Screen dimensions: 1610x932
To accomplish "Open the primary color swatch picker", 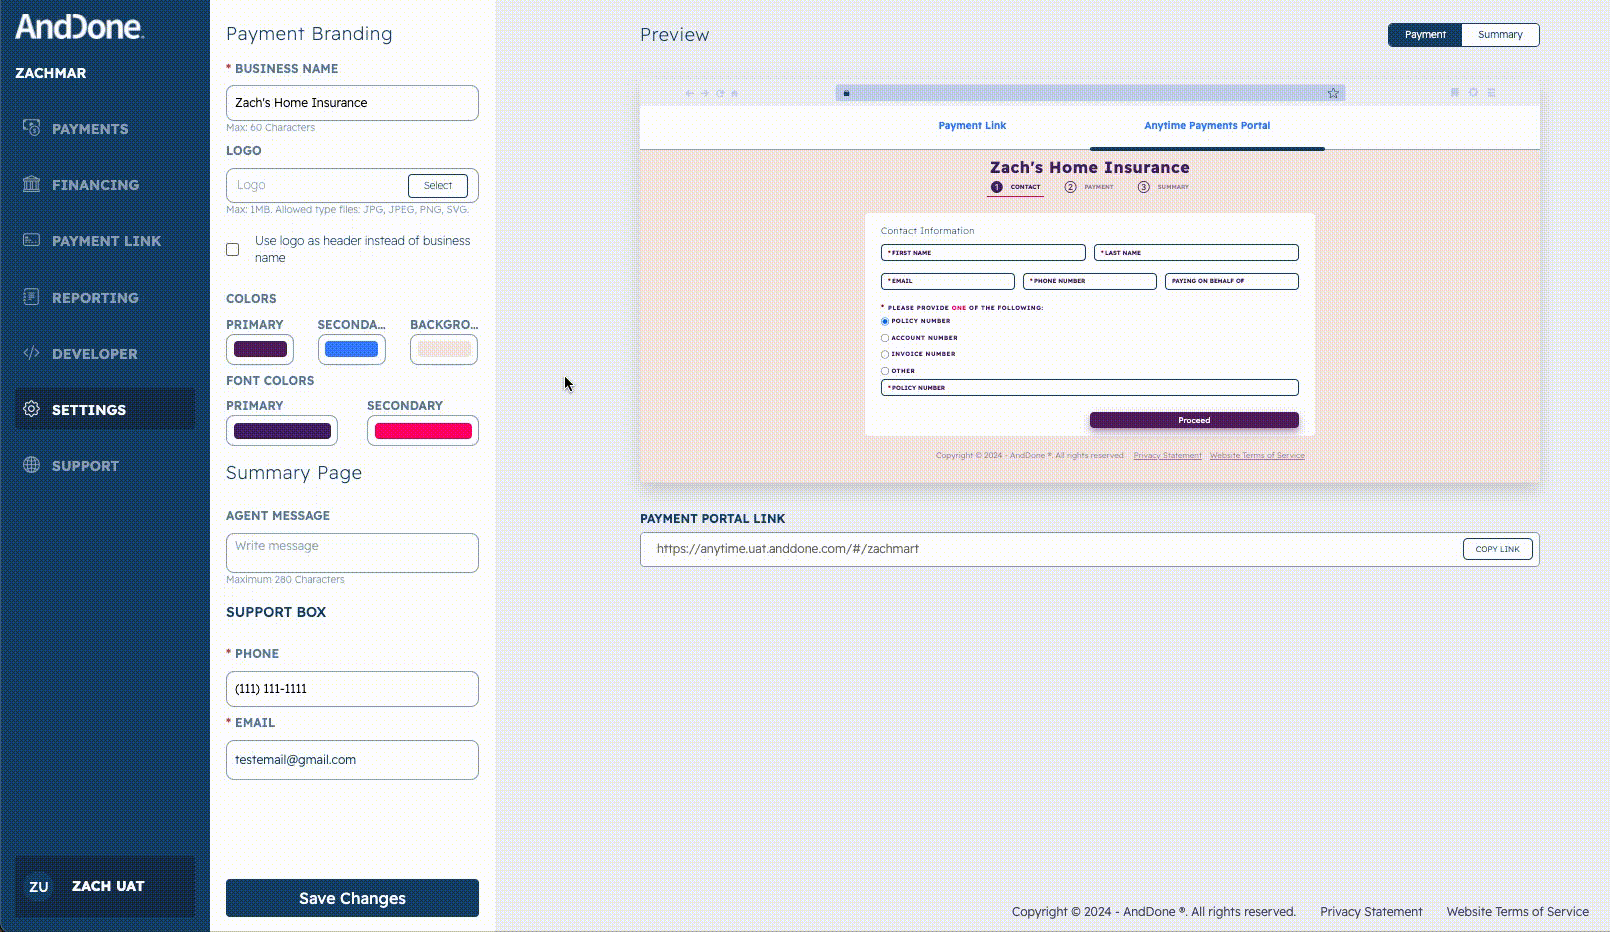I will click(x=260, y=349).
